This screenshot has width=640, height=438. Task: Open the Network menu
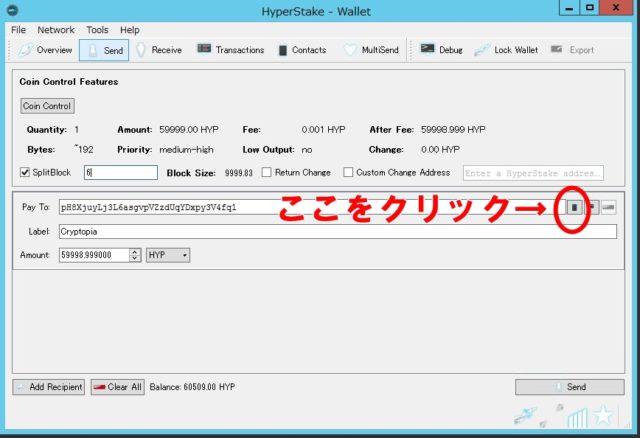56,30
